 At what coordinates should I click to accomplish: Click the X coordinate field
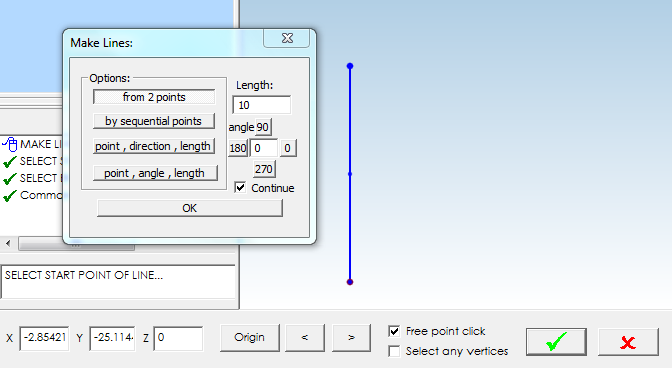44,338
